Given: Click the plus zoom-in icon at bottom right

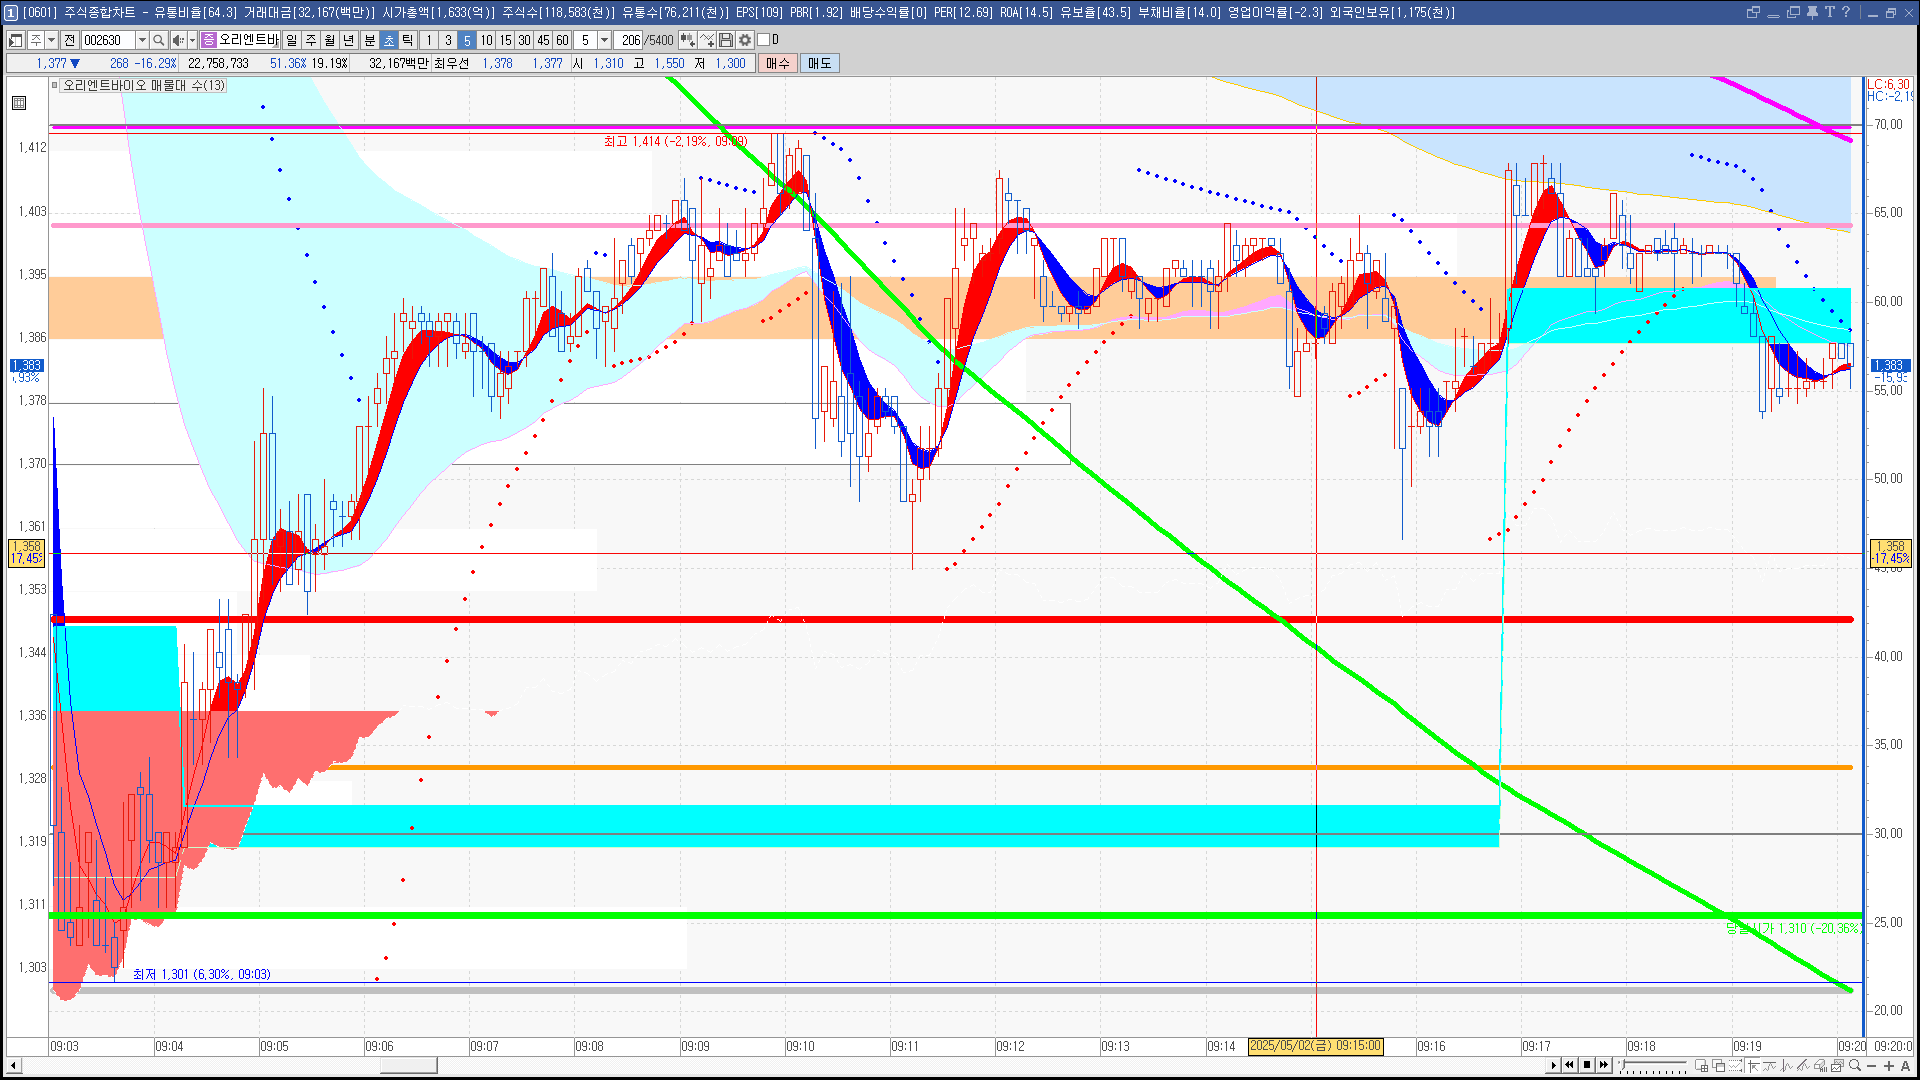Looking at the screenshot, I should (x=1889, y=1066).
